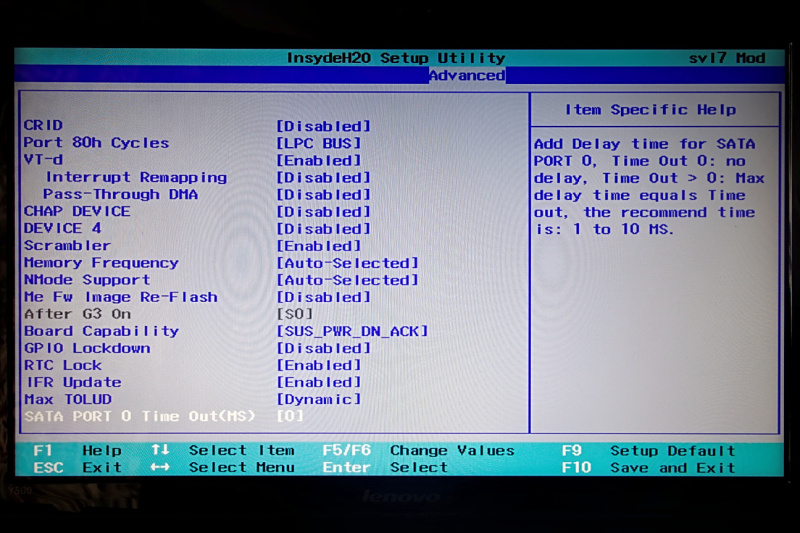The width and height of the screenshot is (800, 533).
Task: Toggle the VT-d Enabled value
Action: coord(319,160)
